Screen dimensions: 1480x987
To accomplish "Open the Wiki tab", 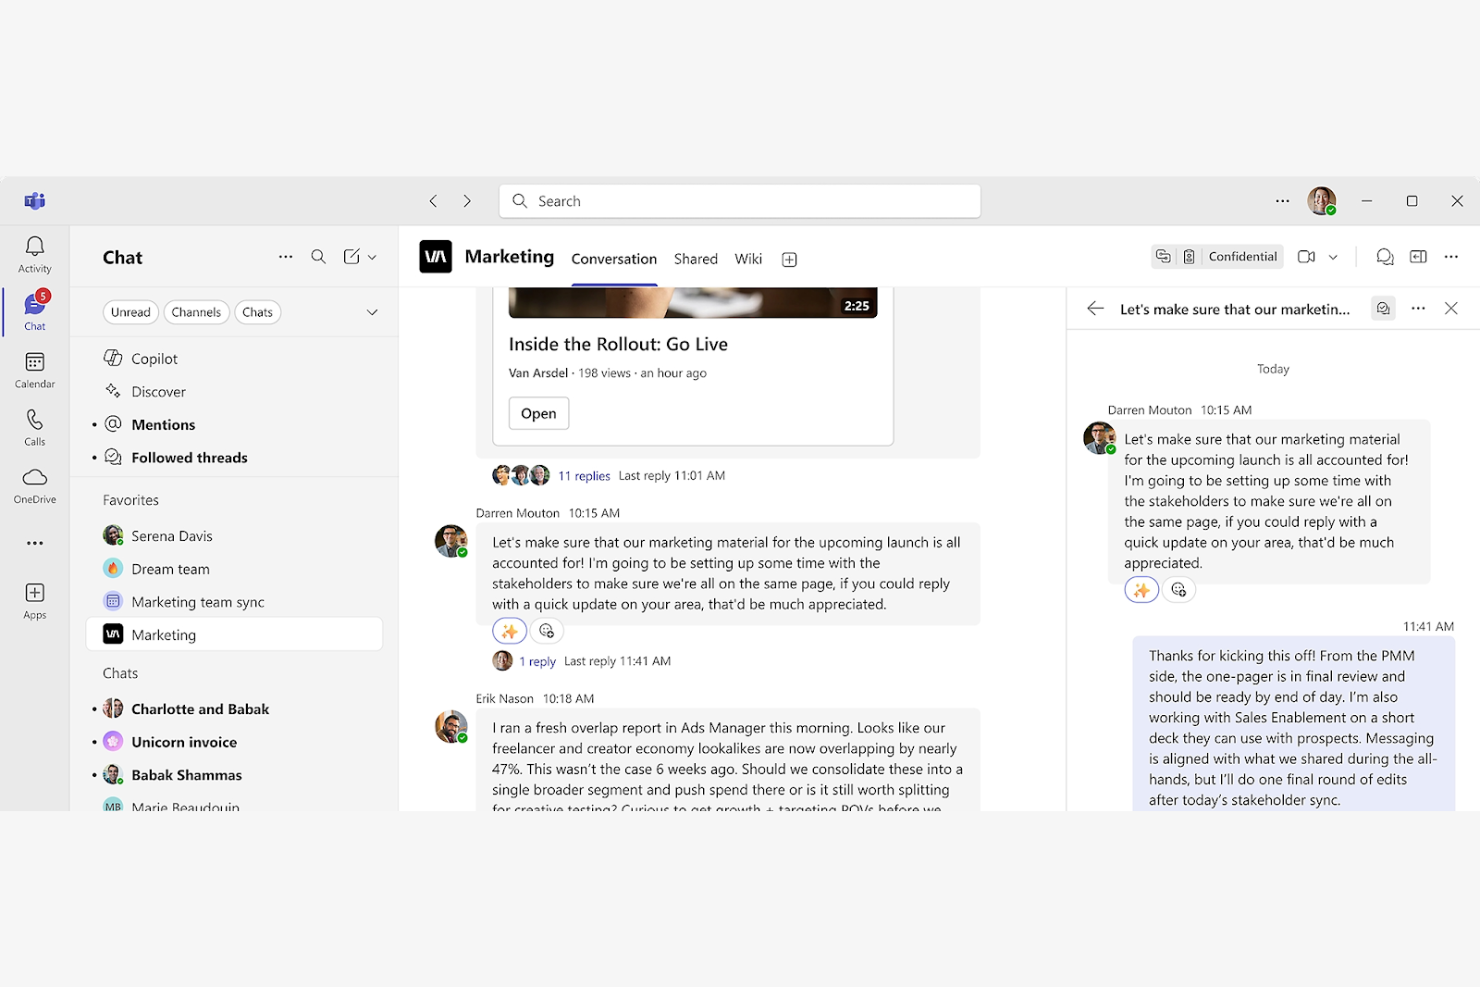I will 748,258.
